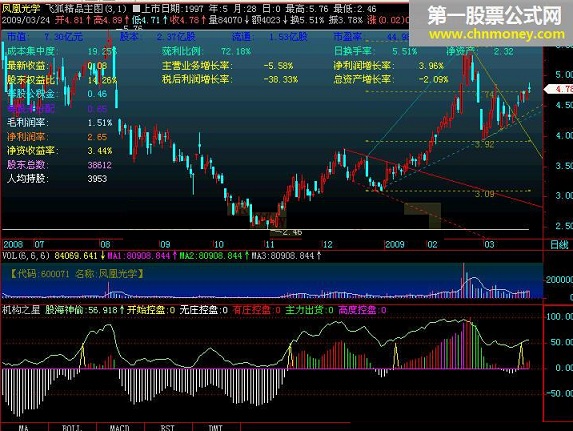Select the 2009 year marker on time axis
This screenshot has width=573, height=431.
point(395,245)
